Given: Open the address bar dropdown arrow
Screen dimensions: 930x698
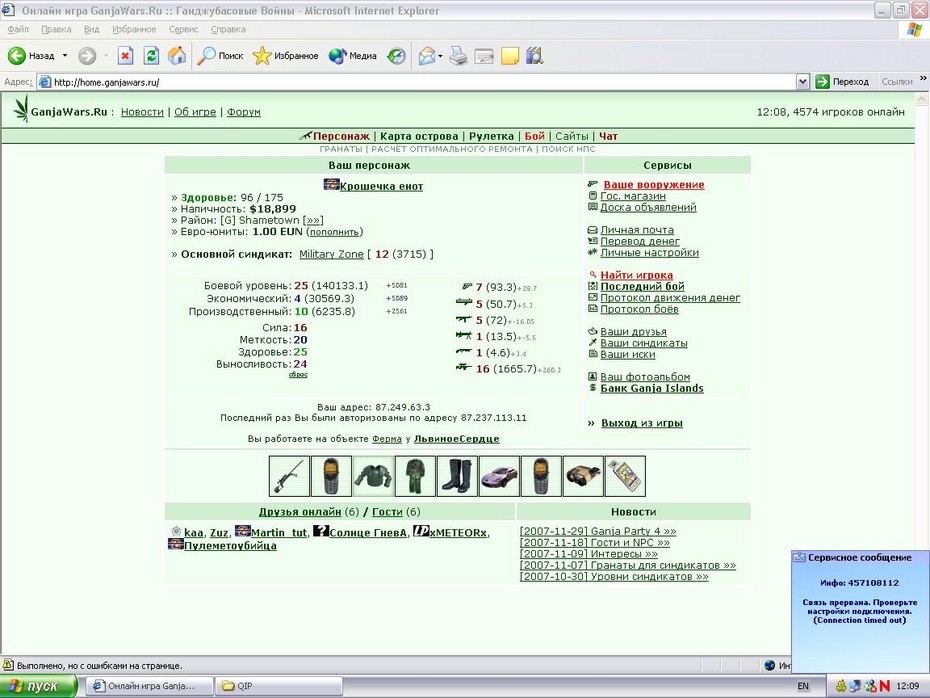Looking at the screenshot, I should [802, 82].
